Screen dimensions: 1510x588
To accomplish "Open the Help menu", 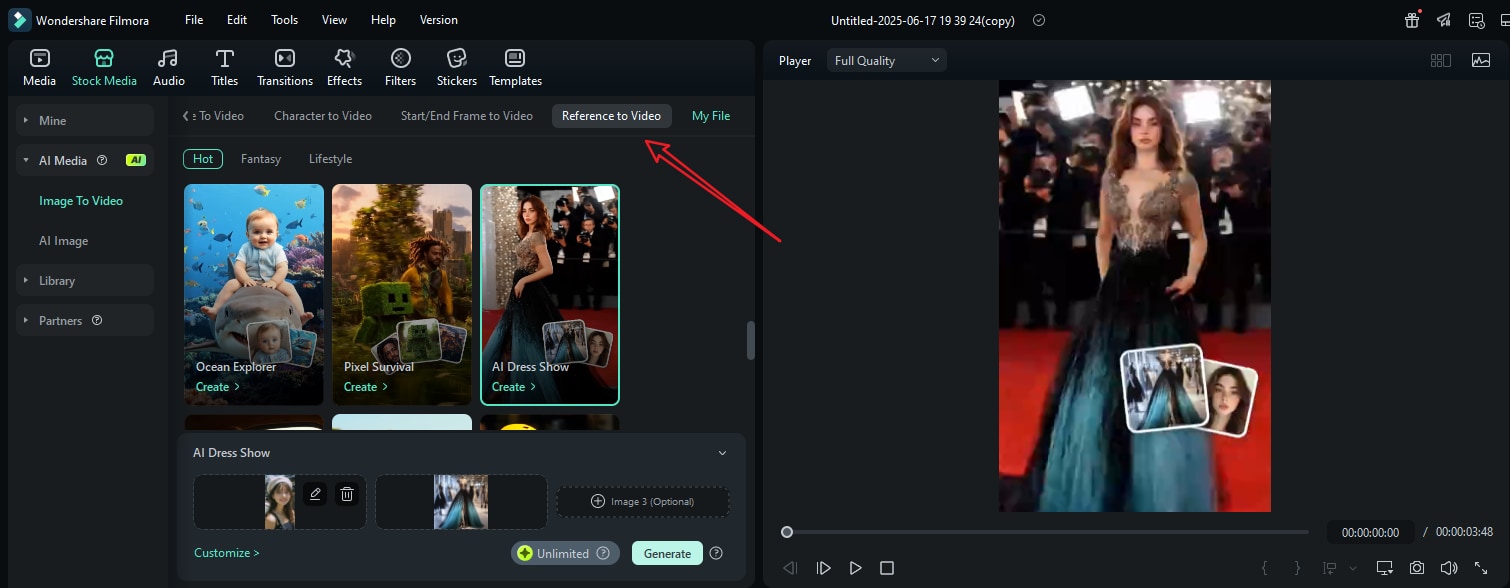I will click(x=383, y=20).
